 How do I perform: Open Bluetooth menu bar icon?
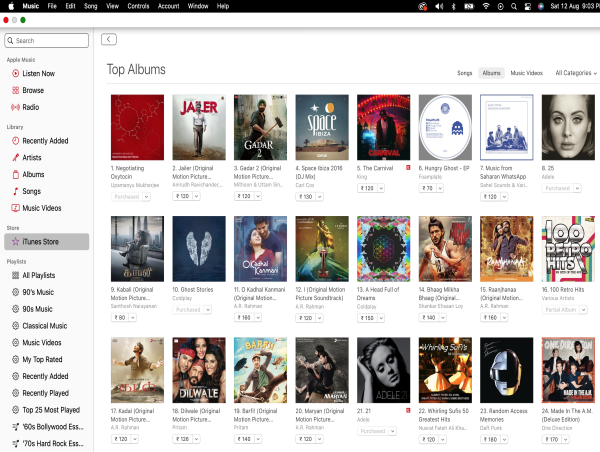pos(454,6)
